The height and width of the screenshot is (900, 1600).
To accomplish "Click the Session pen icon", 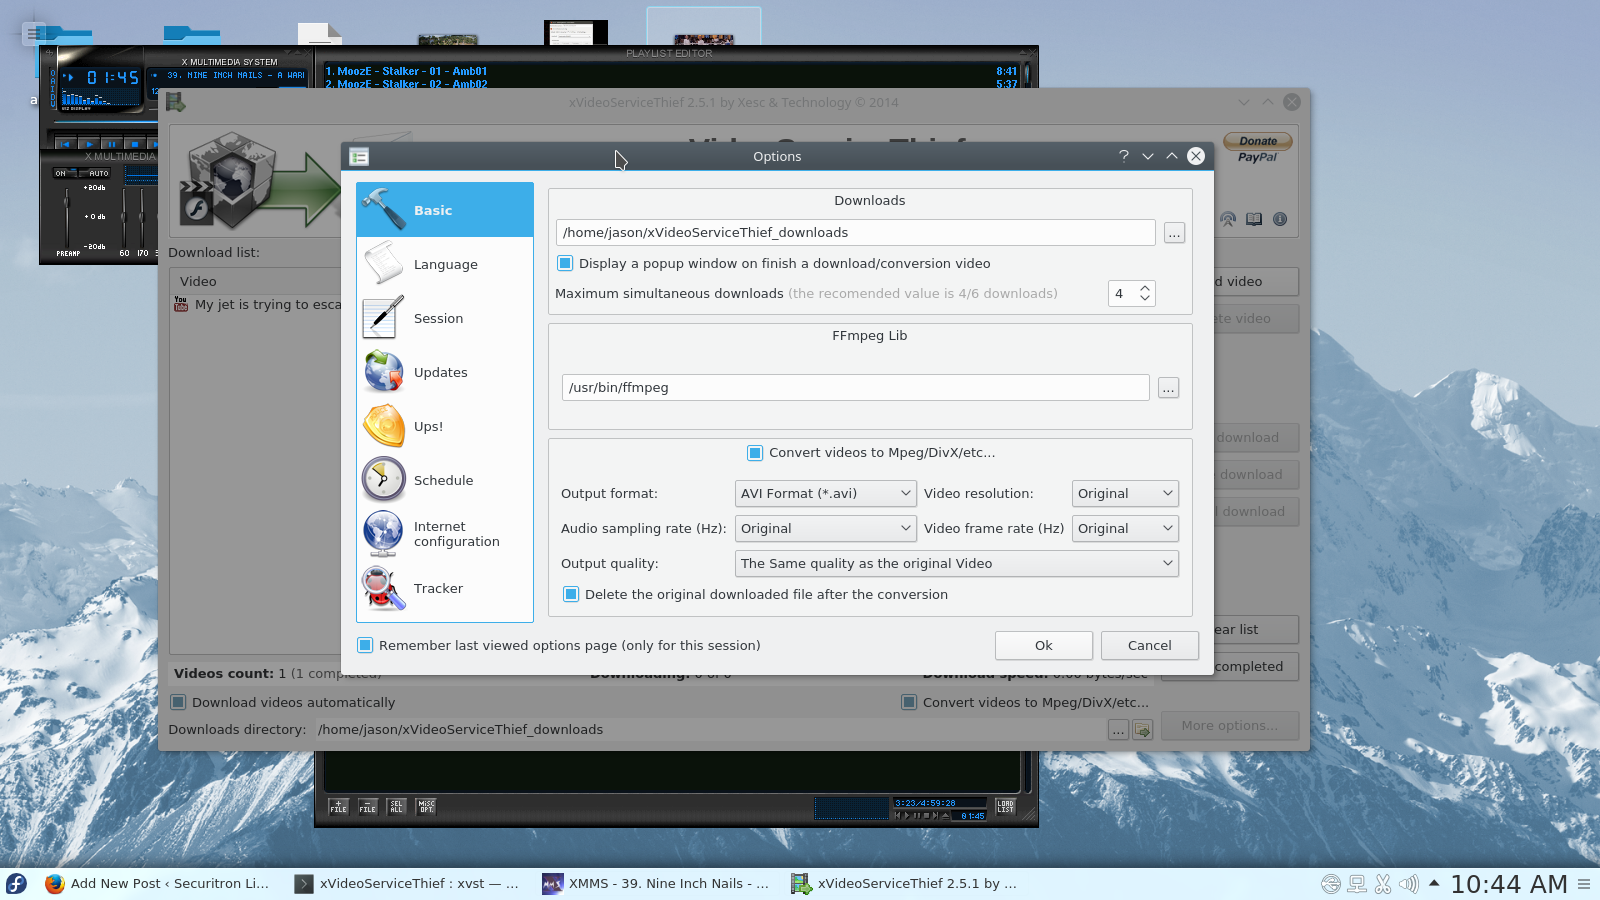I will point(384,318).
